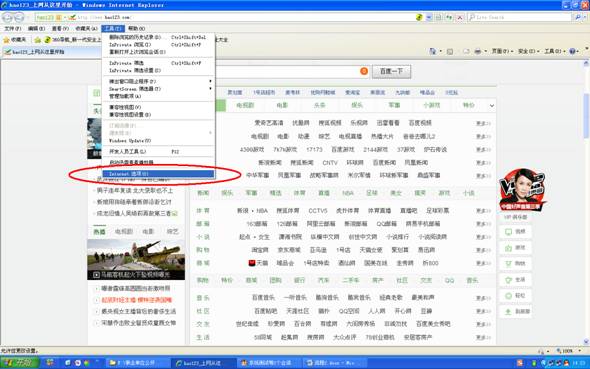
Task: Open the 帮助(H) menu
Action: coord(136,29)
